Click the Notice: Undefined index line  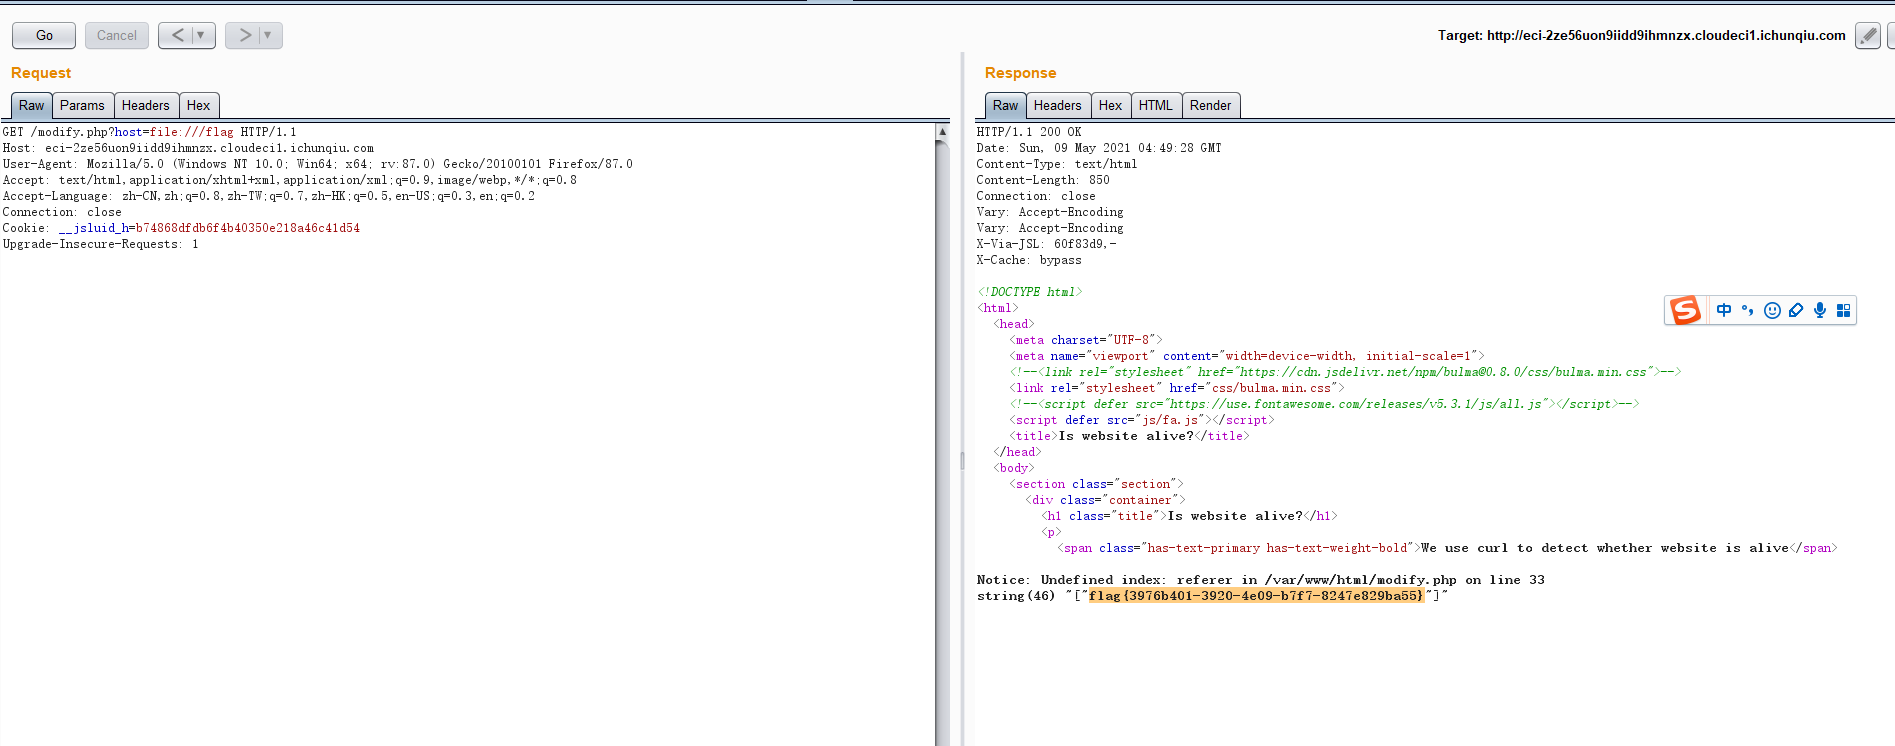pos(1261,580)
